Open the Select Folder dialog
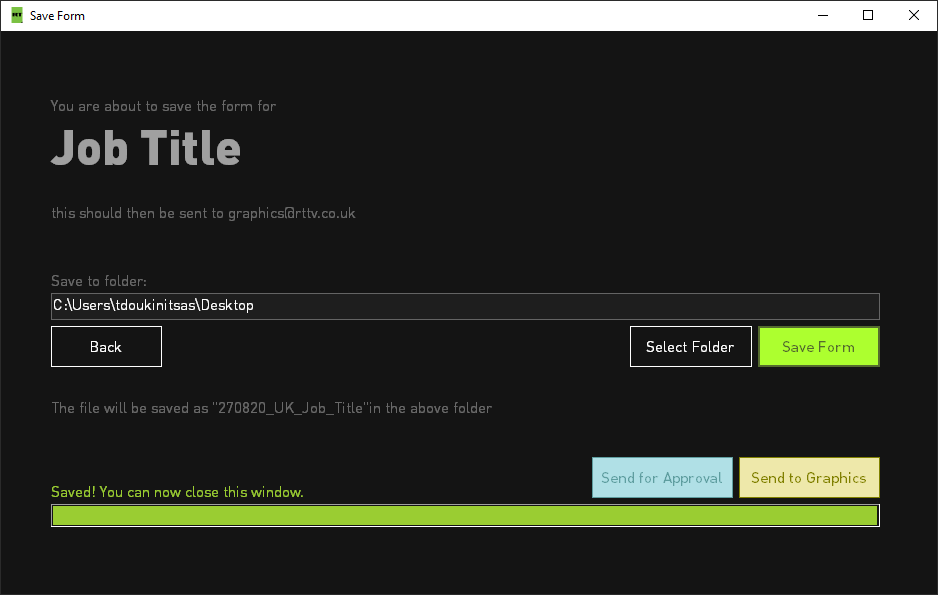 (690, 347)
